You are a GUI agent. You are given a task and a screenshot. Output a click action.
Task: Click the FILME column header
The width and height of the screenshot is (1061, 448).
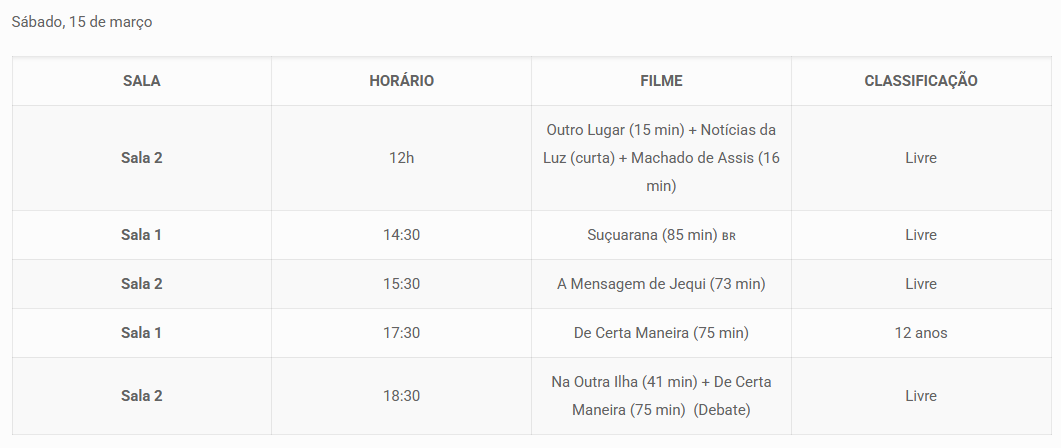point(661,81)
